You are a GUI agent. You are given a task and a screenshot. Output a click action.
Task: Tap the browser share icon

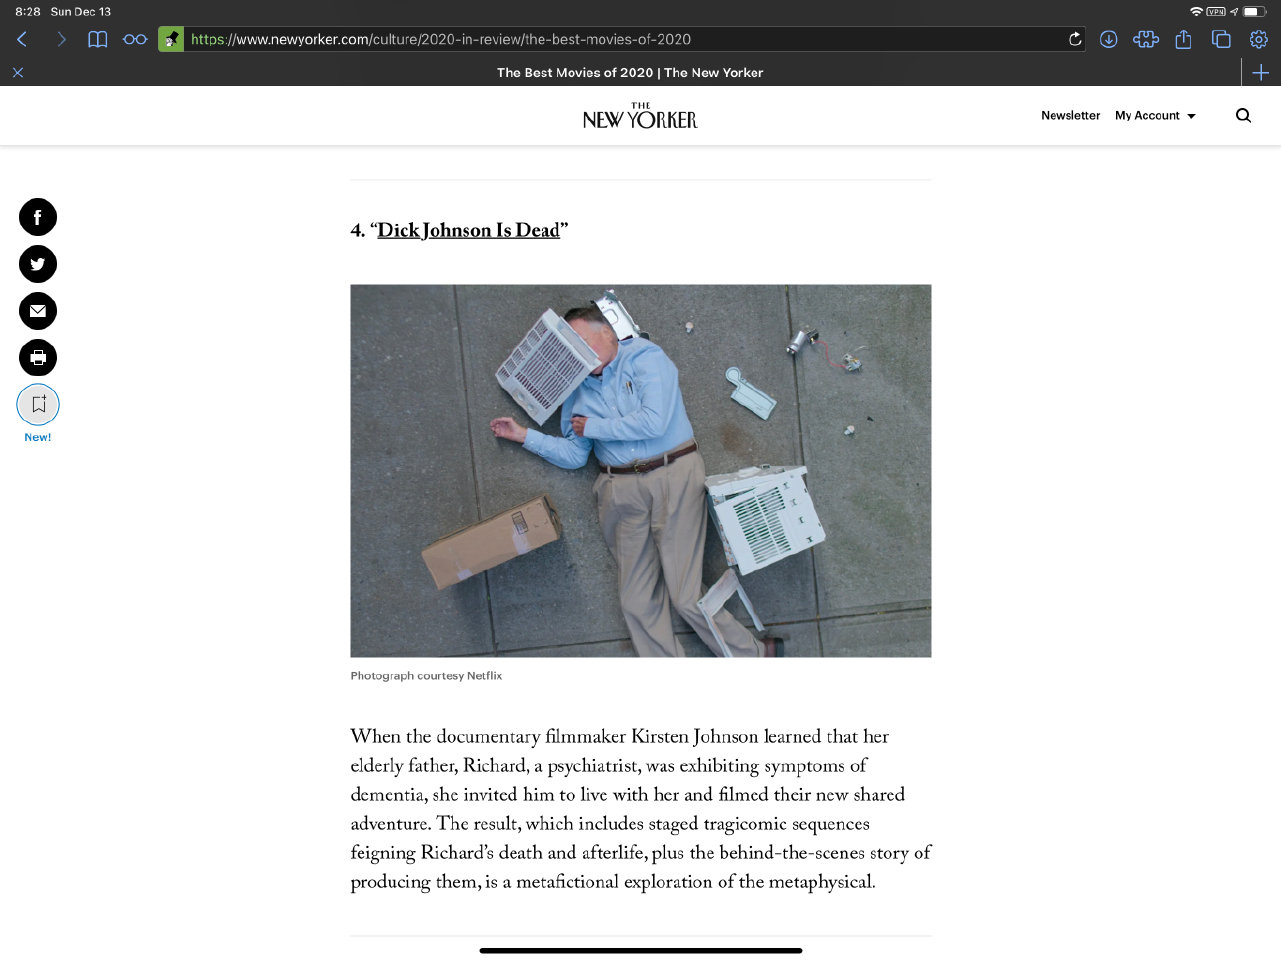tap(1183, 39)
